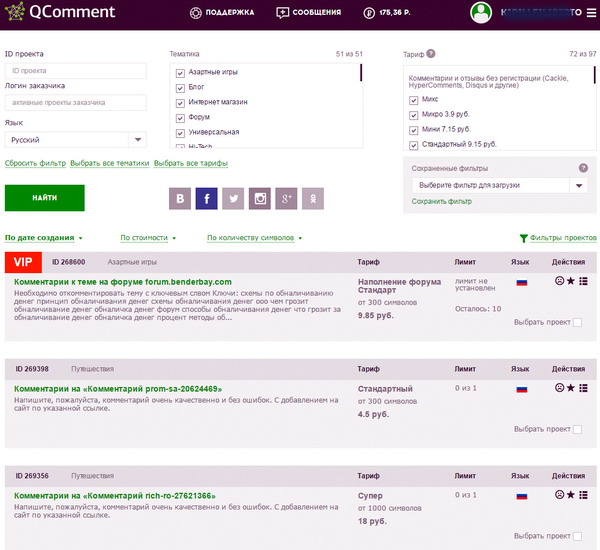Open Фильтры проектов link
This screenshot has width=600, height=550.
(563, 238)
